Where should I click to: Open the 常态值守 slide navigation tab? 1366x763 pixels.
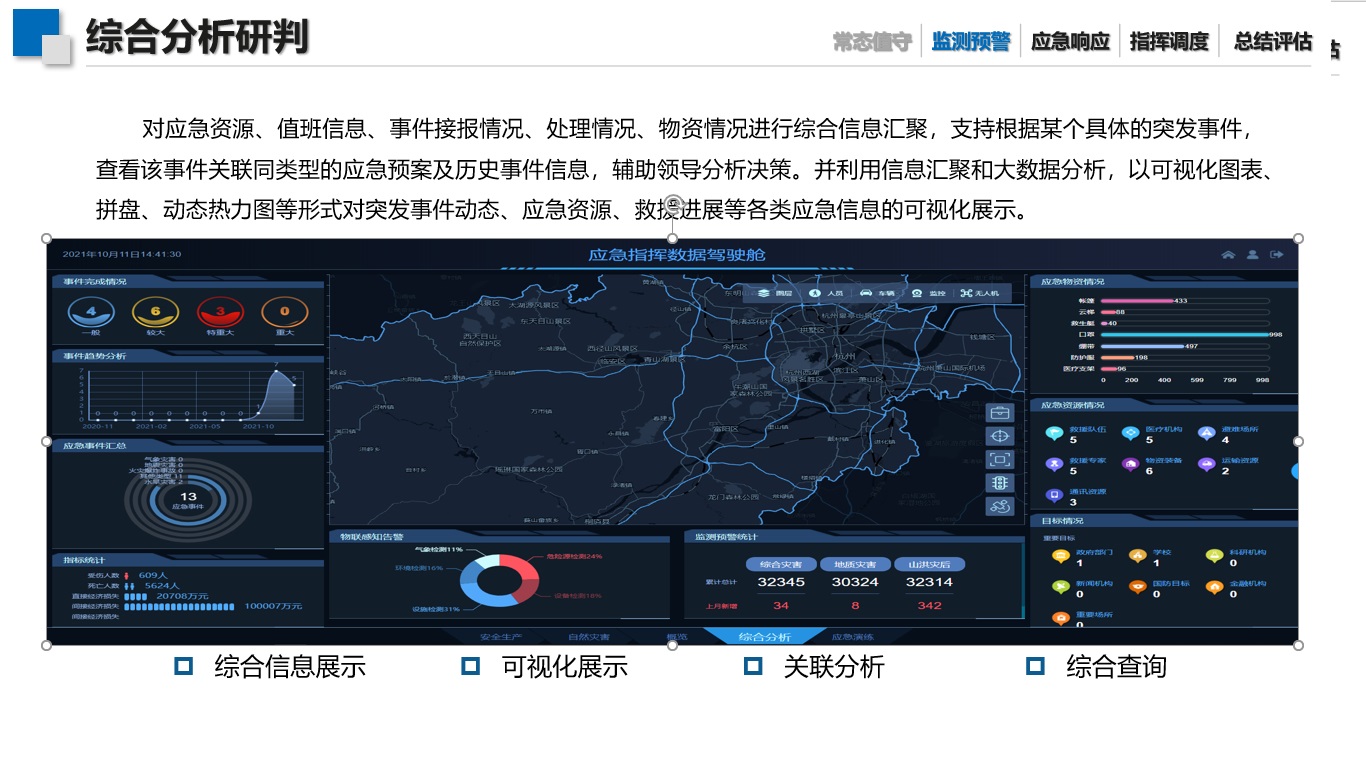pyautogui.click(x=872, y=41)
